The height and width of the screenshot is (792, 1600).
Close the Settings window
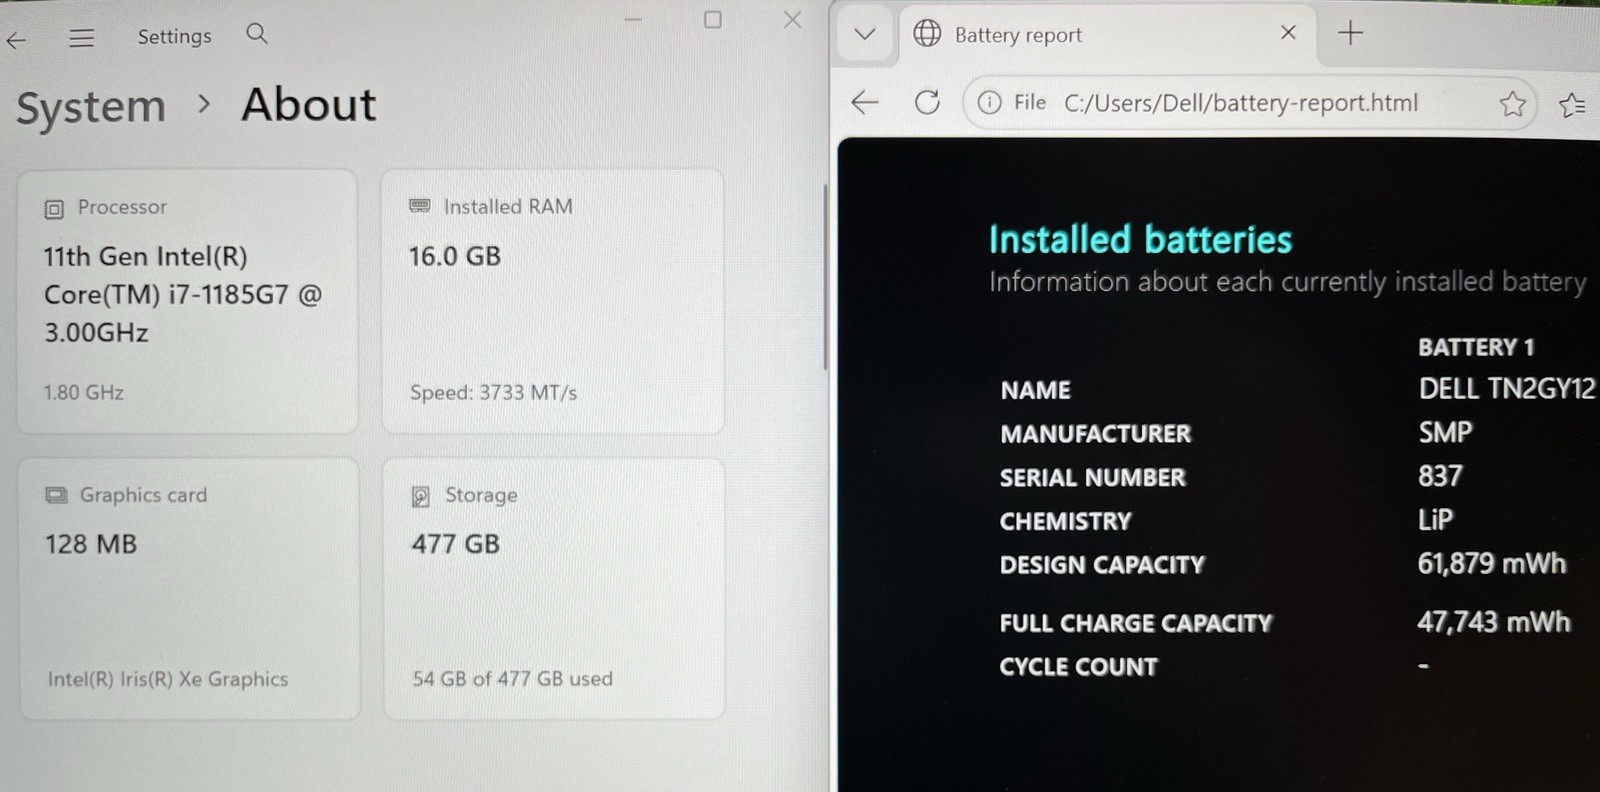(x=793, y=19)
